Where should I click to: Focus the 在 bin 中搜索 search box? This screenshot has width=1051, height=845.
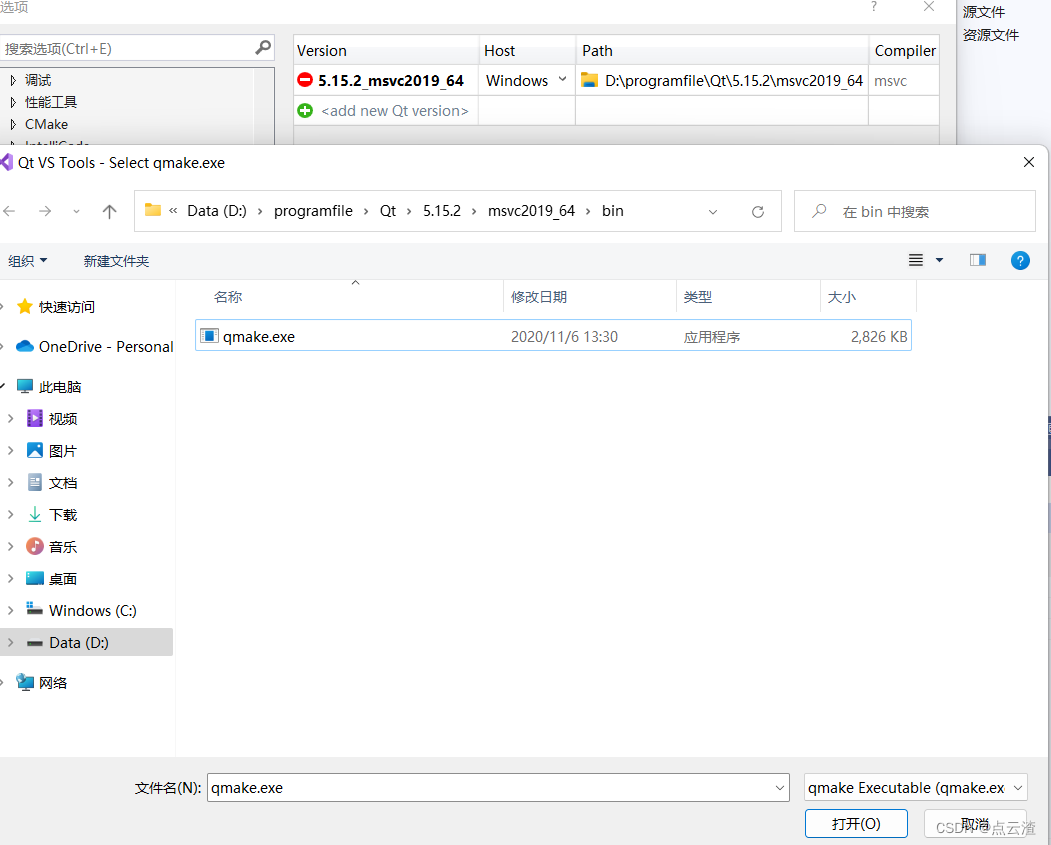coord(915,212)
